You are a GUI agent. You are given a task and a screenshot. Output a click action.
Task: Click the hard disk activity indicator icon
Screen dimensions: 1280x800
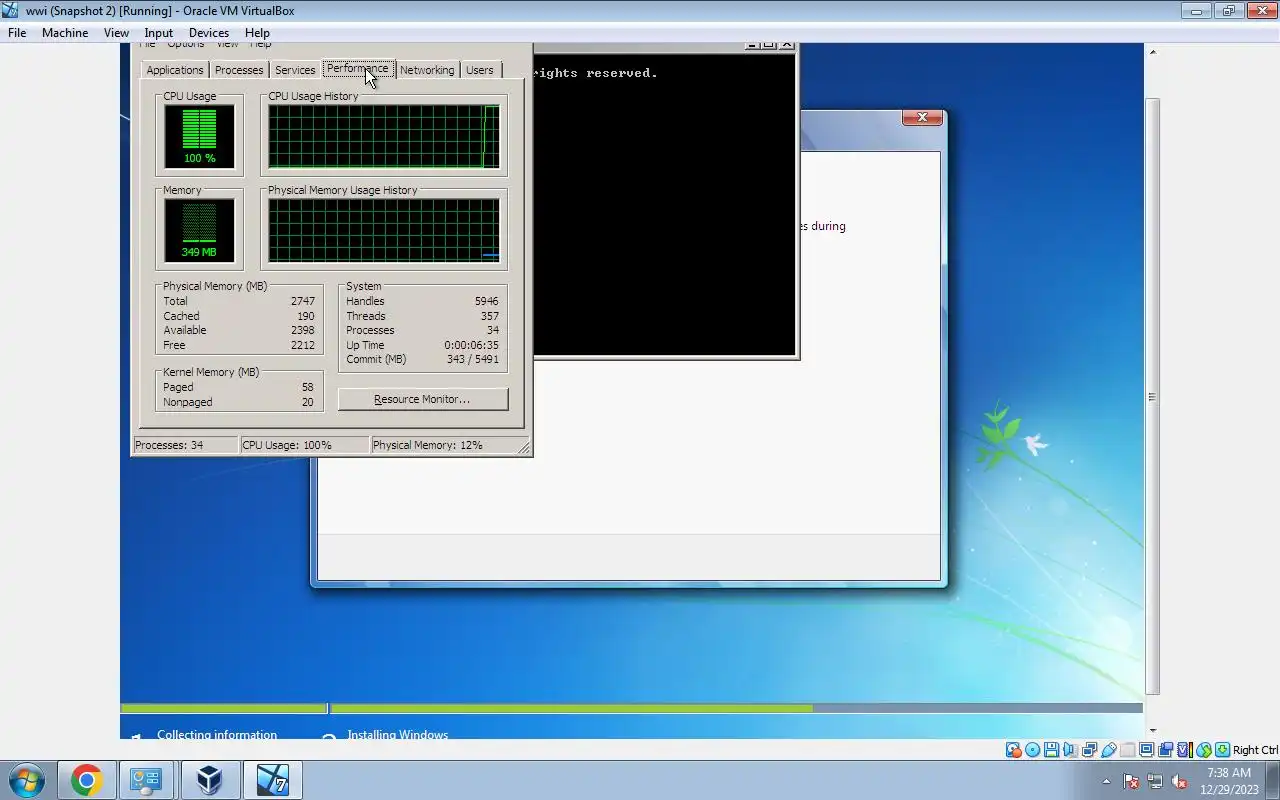coord(1014,750)
